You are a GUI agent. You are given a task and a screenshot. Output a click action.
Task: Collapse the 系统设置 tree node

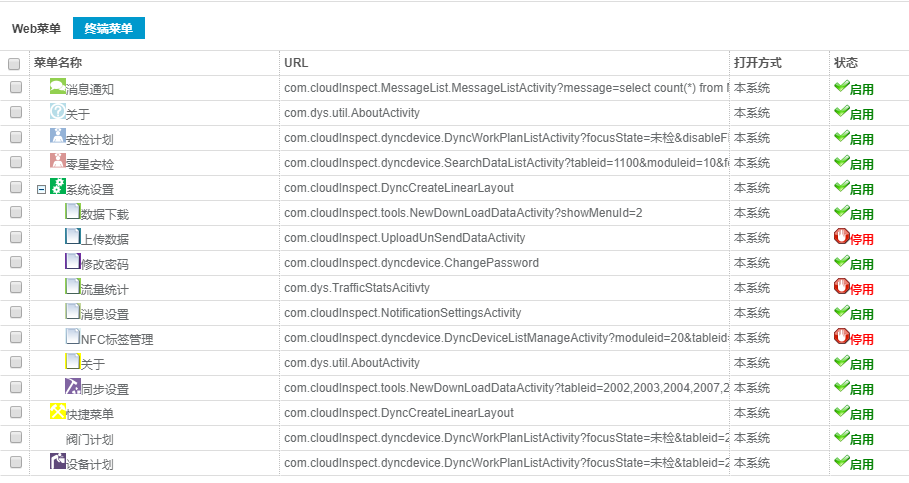(41, 188)
